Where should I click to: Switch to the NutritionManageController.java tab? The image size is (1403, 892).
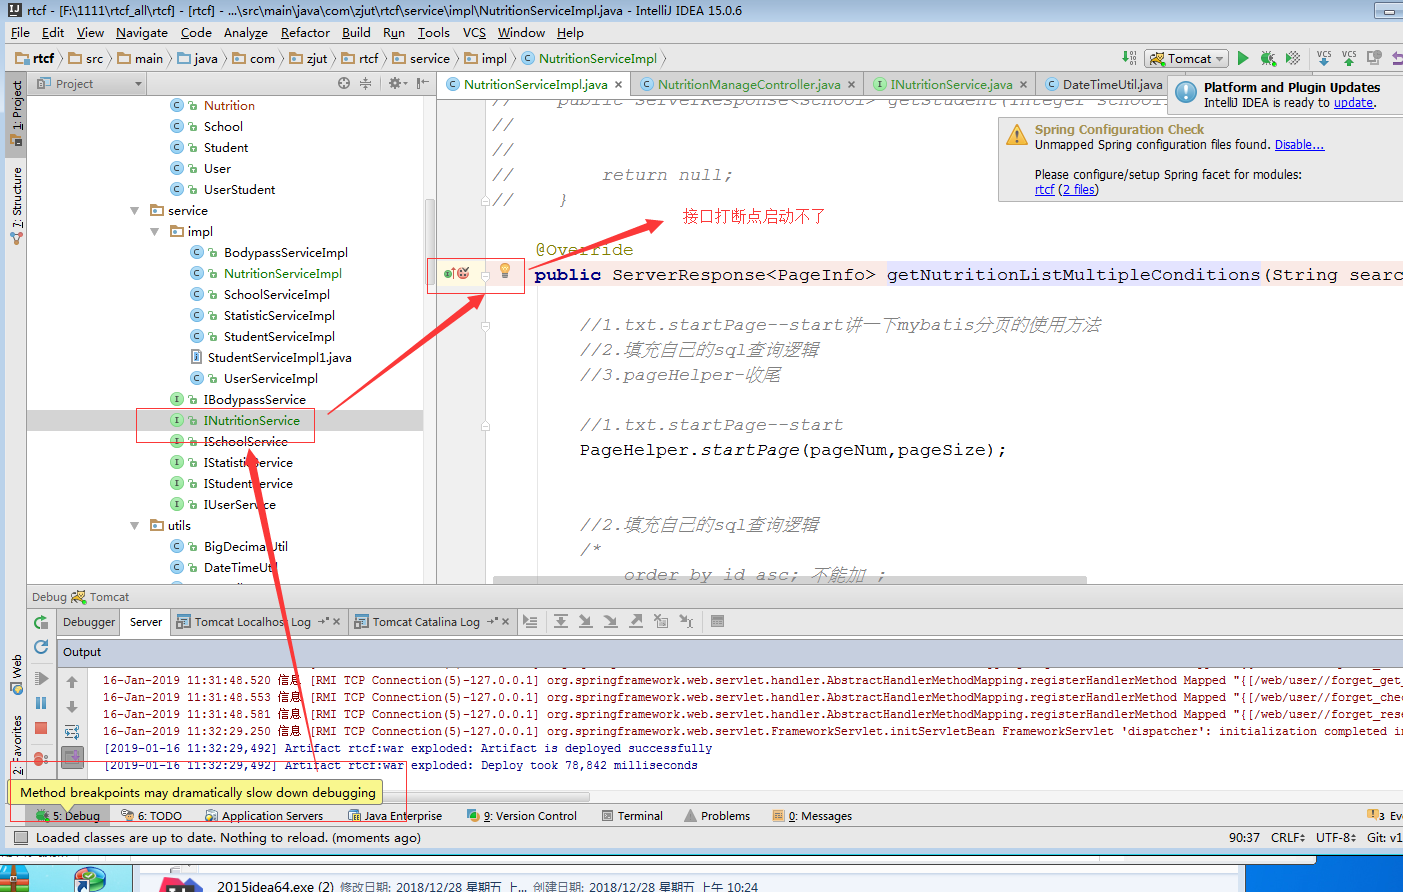[749, 84]
